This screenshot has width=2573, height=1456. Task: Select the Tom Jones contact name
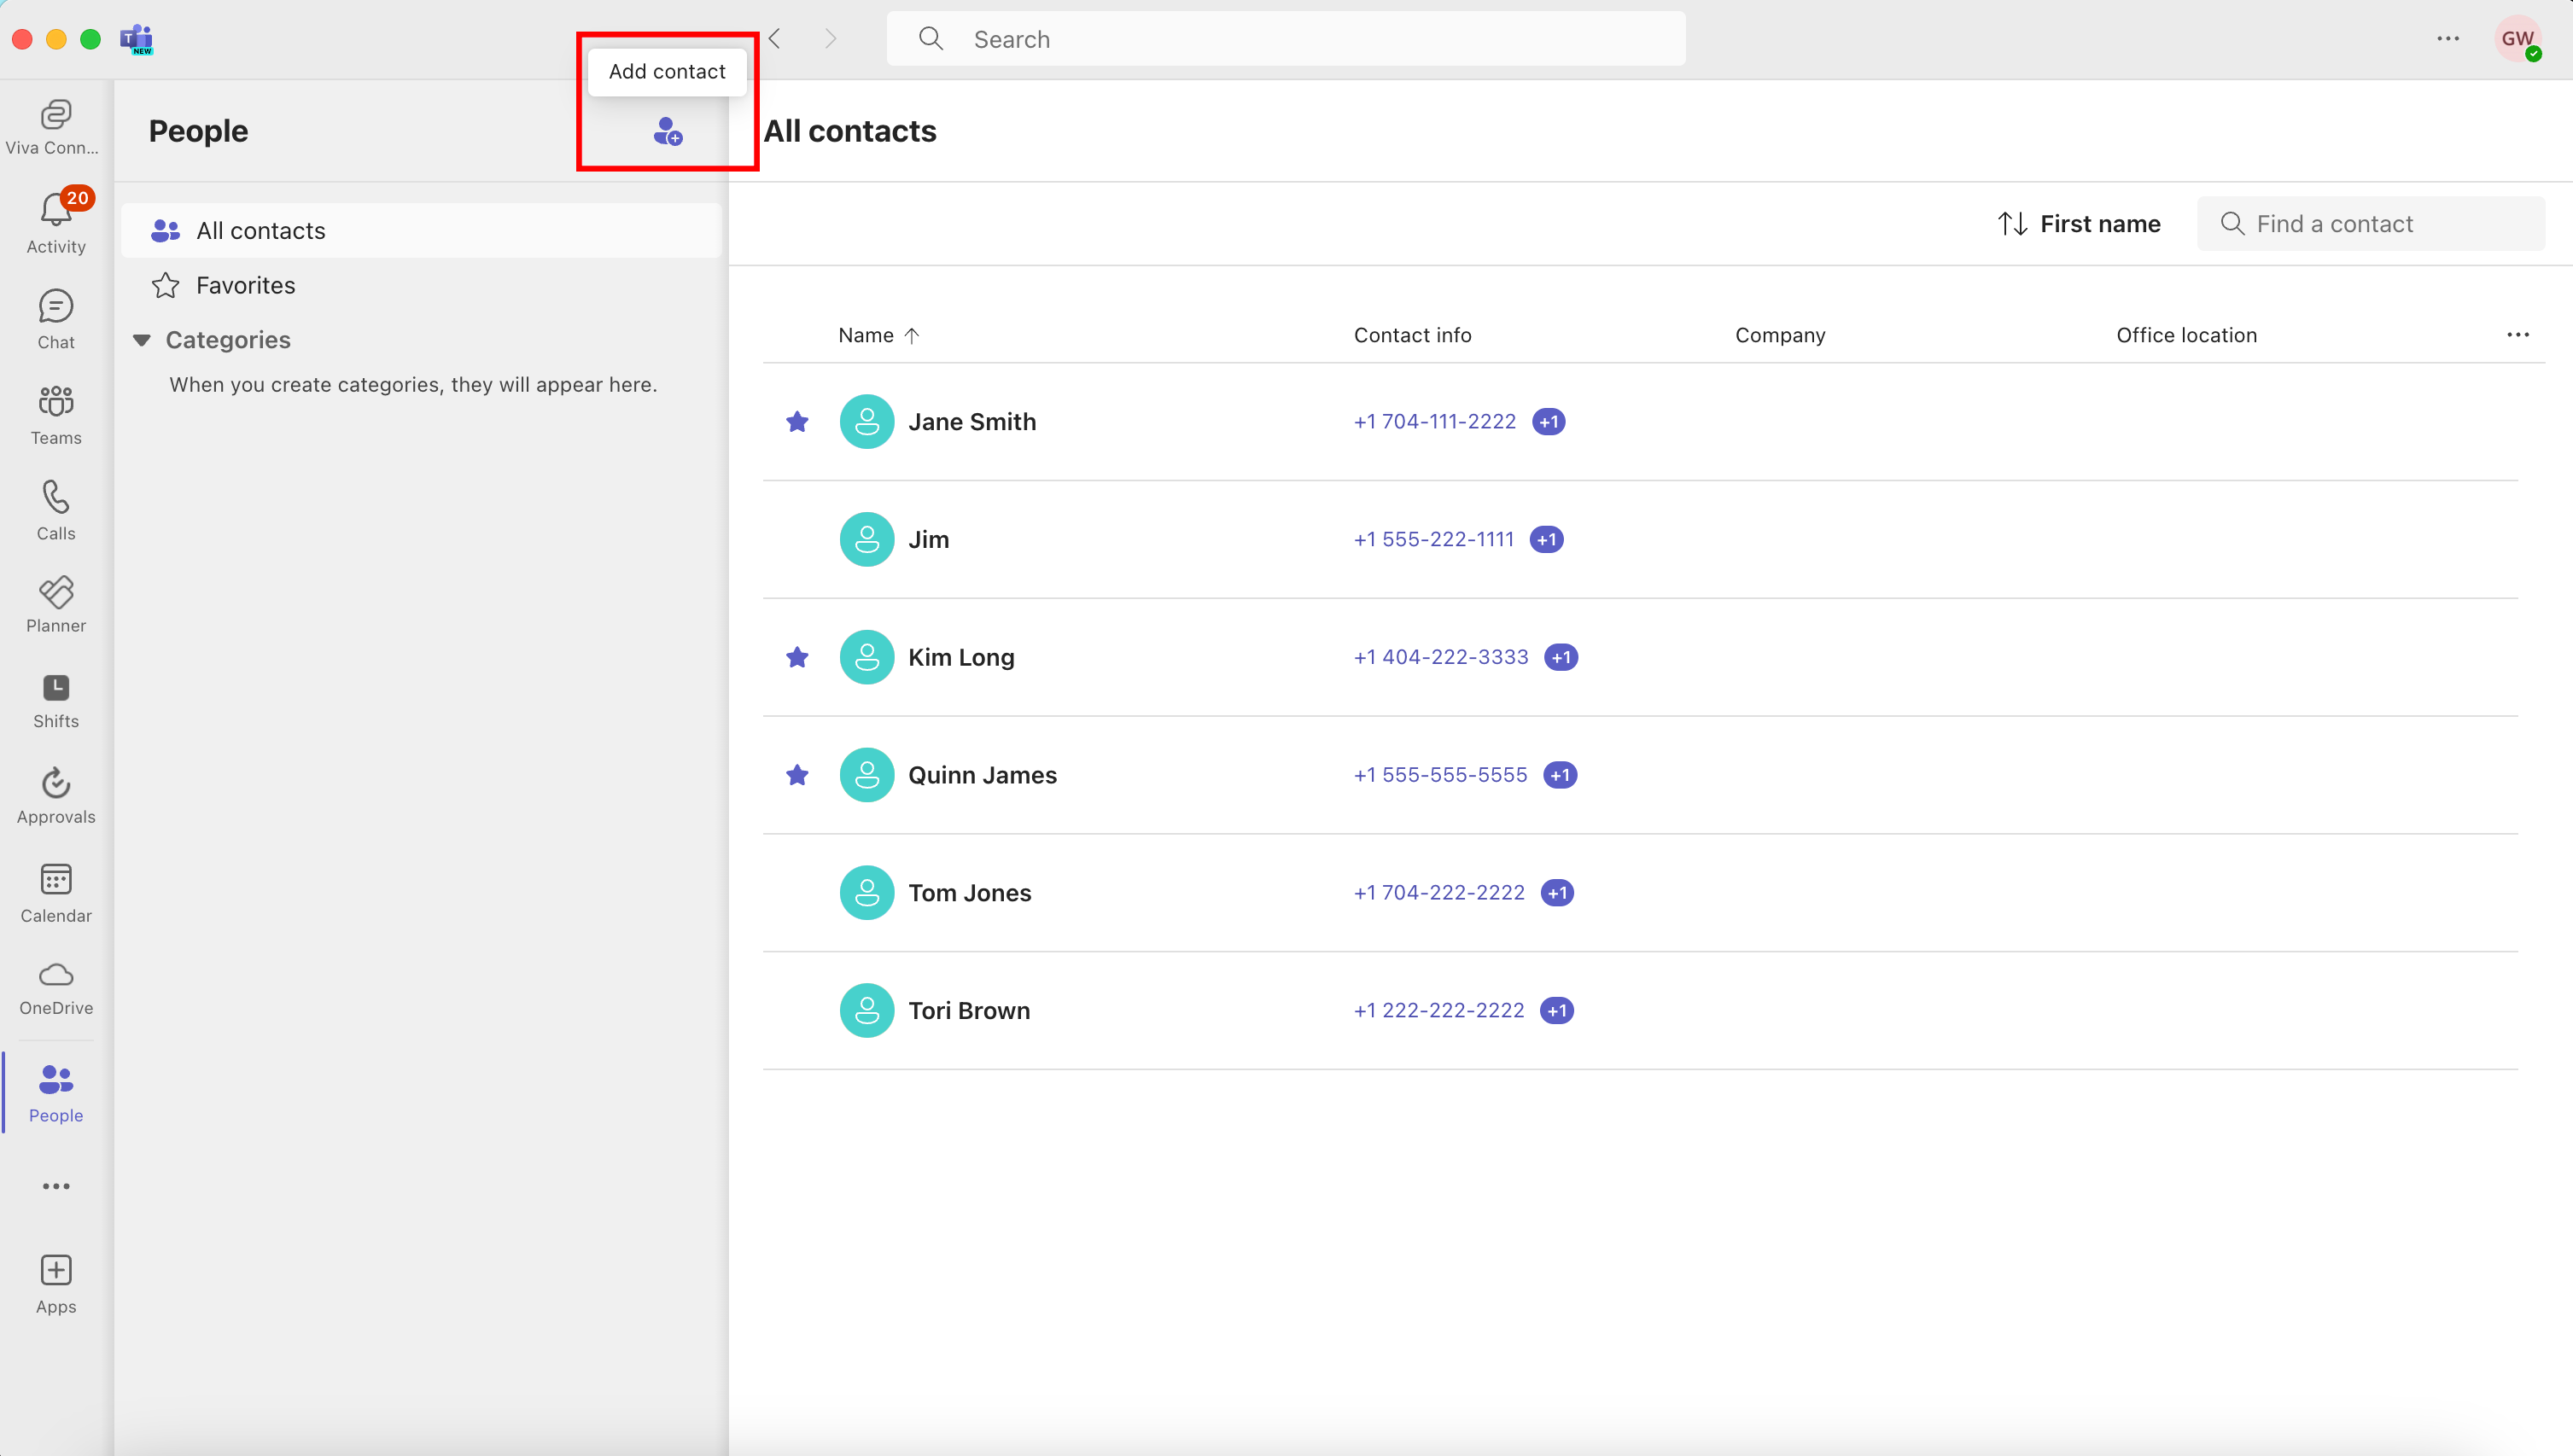(x=970, y=893)
